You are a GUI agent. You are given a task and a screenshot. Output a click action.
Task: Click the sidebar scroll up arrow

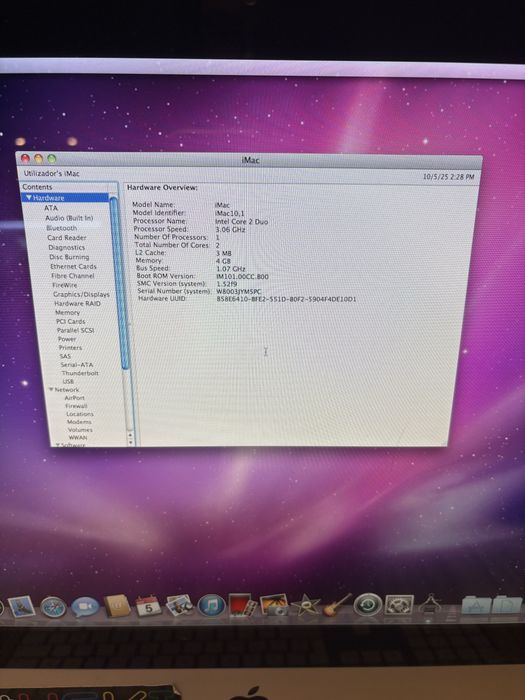130,435
